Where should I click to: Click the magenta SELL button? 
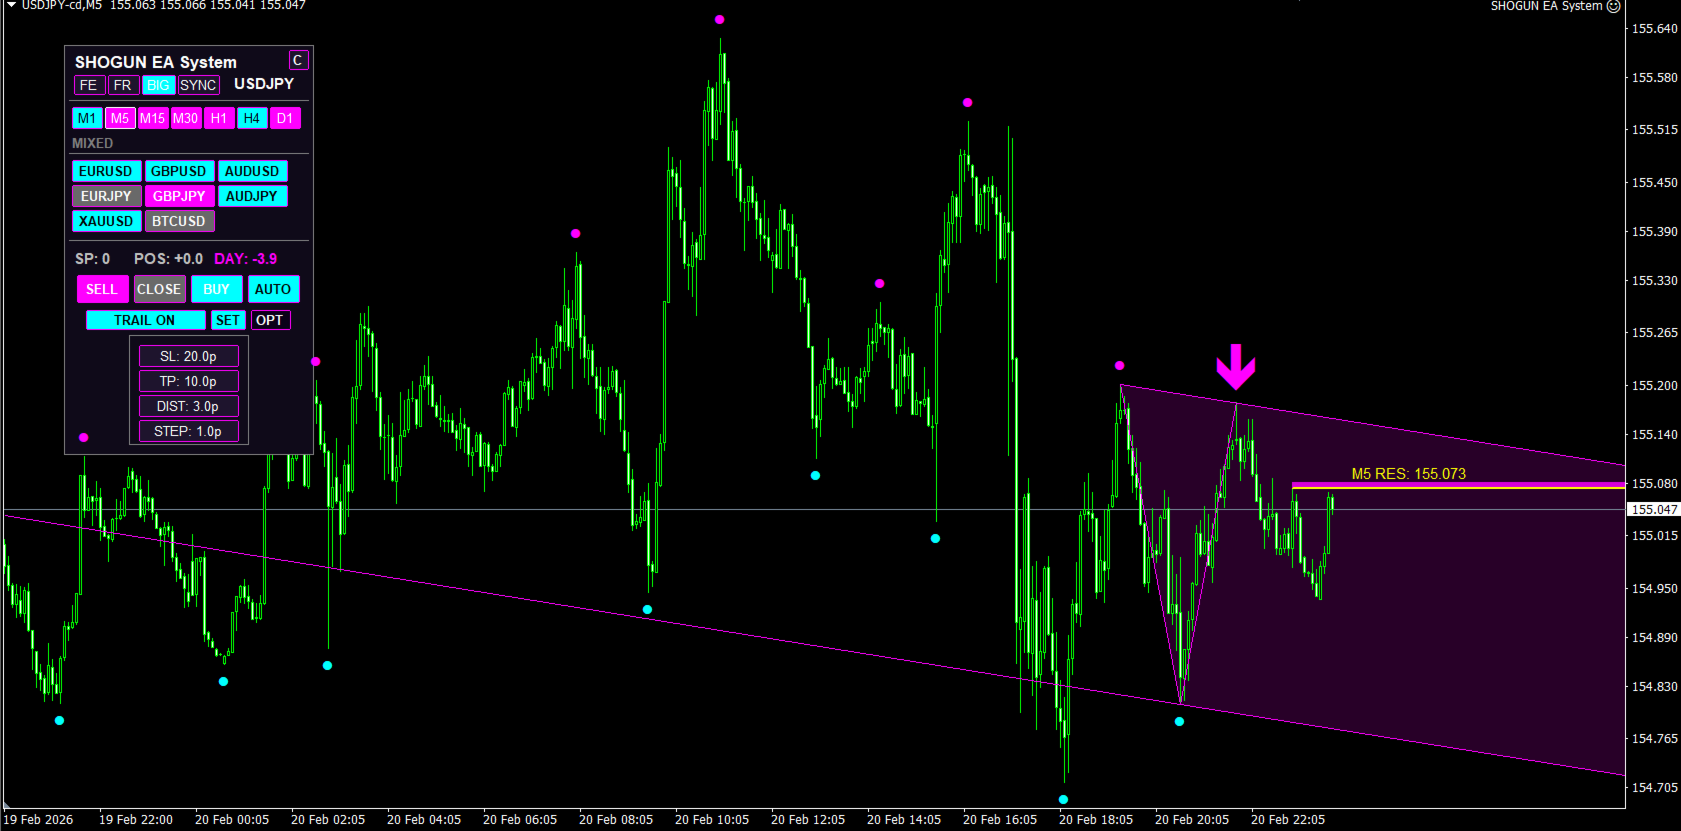[x=102, y=289]
